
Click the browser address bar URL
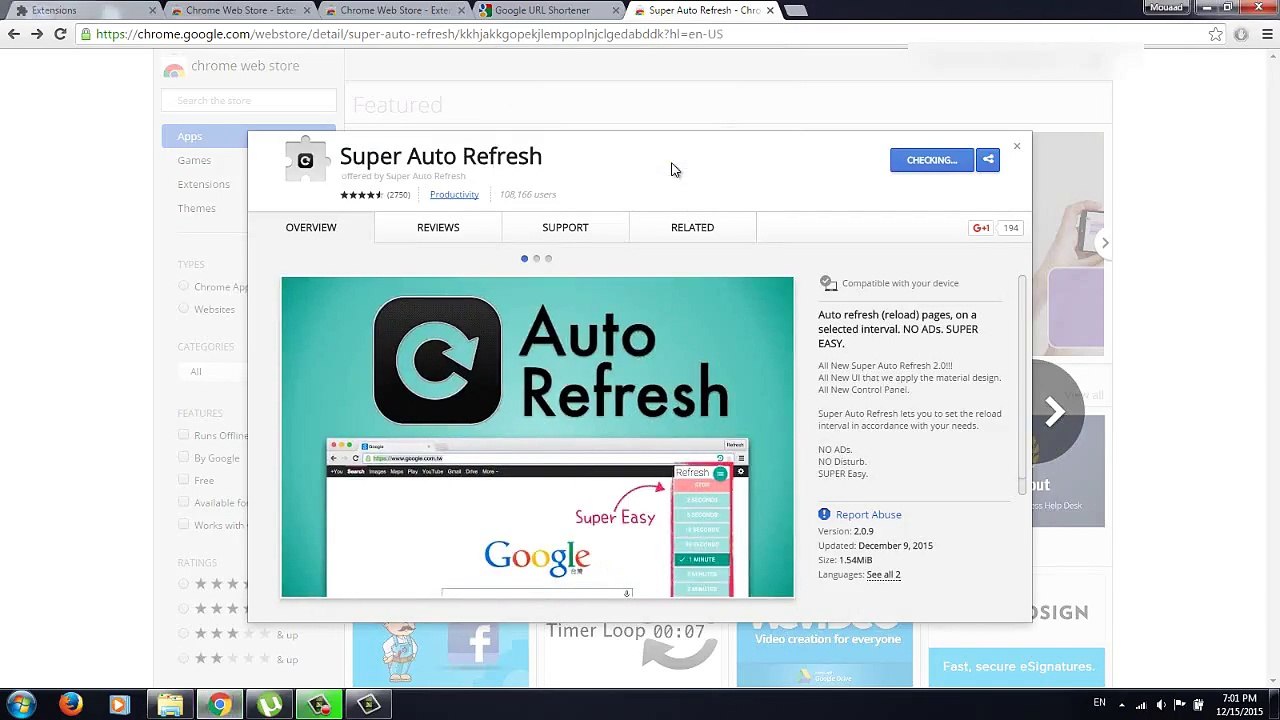(x=409, y=34)
